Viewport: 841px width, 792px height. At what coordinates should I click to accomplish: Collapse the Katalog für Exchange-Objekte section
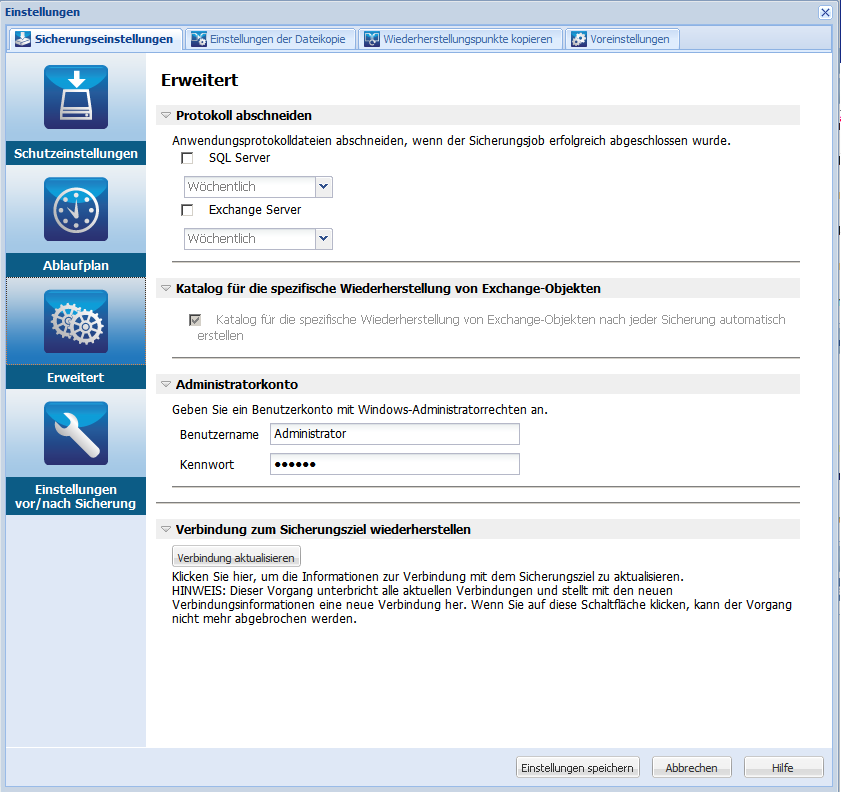click(x=166, y=288)
